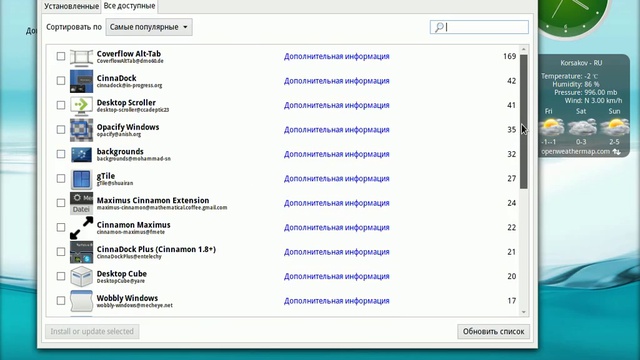This screenshot has height=360, width=640.
Task: Click the Wobbly Windows extension icon
Action: [x=81, y=301]
